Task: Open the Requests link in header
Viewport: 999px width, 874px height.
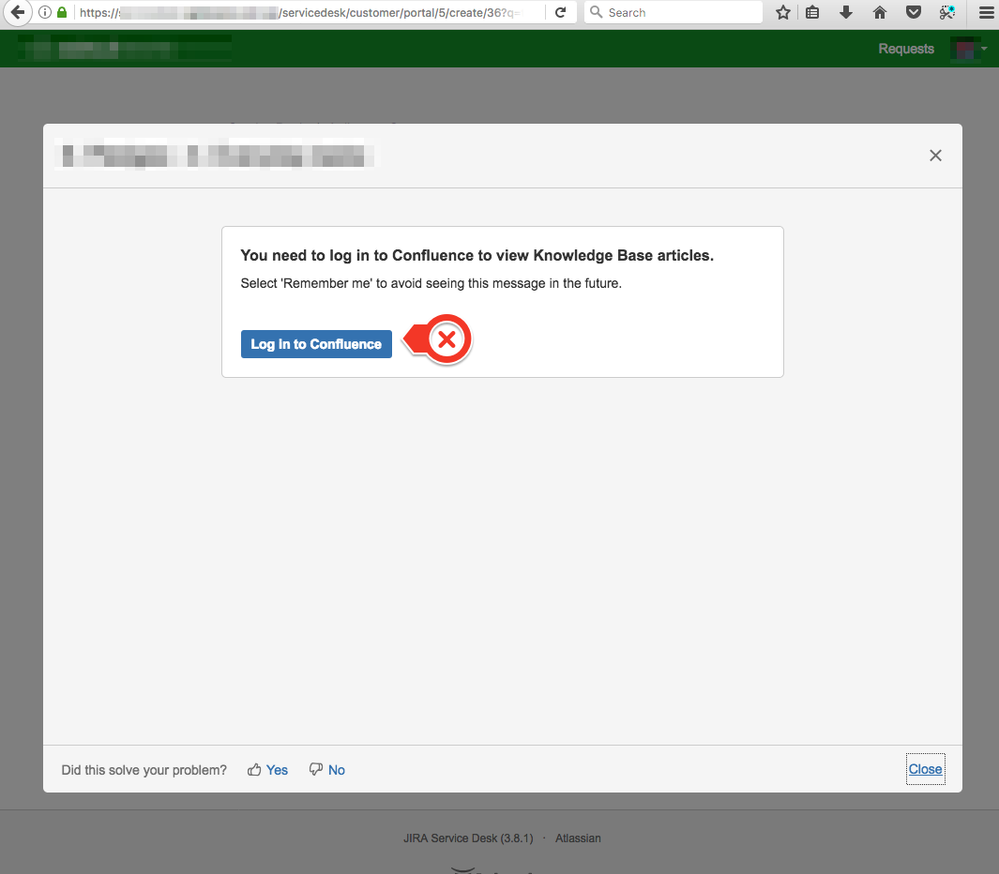Action: (x=906, y=48)
